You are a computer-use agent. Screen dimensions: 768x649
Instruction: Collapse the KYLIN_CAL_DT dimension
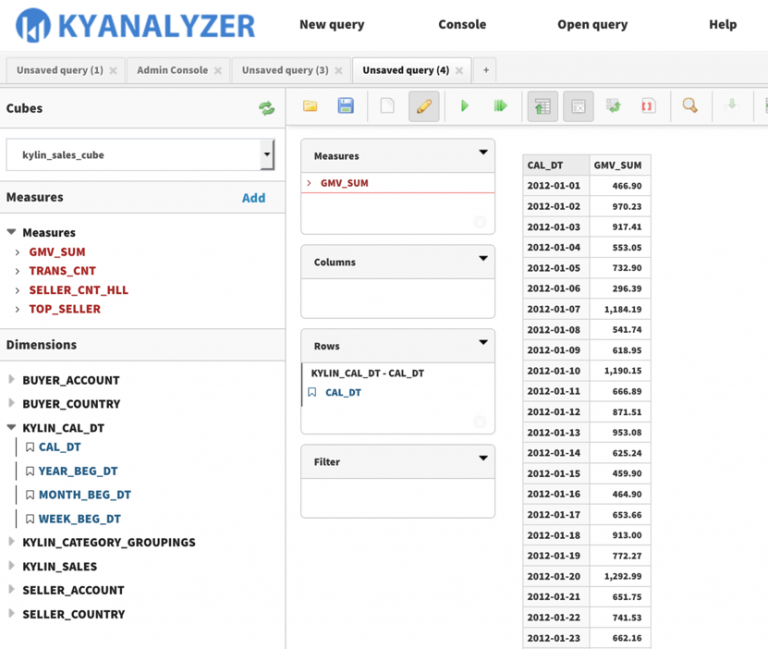(12, 428)
